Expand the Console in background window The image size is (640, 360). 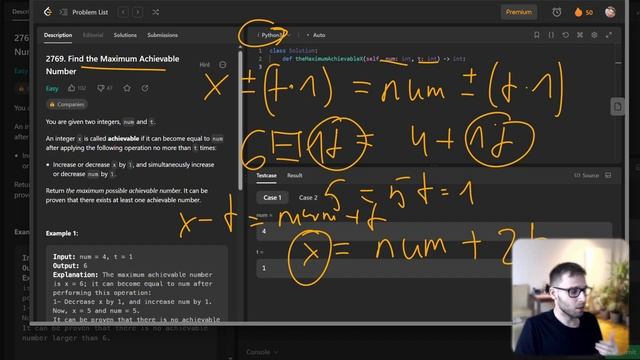coord(262,352)
